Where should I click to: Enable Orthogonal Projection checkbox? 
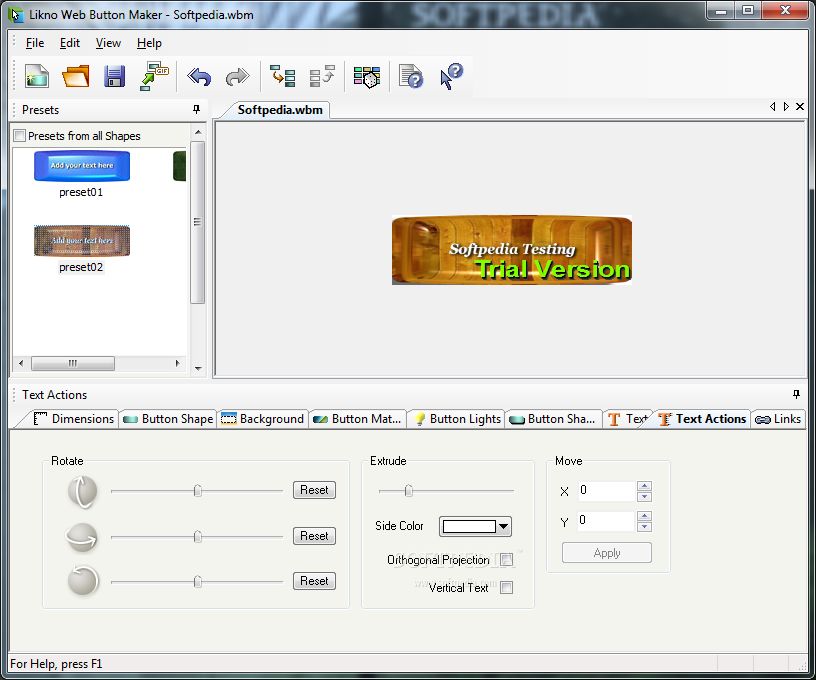coord(506,560)
